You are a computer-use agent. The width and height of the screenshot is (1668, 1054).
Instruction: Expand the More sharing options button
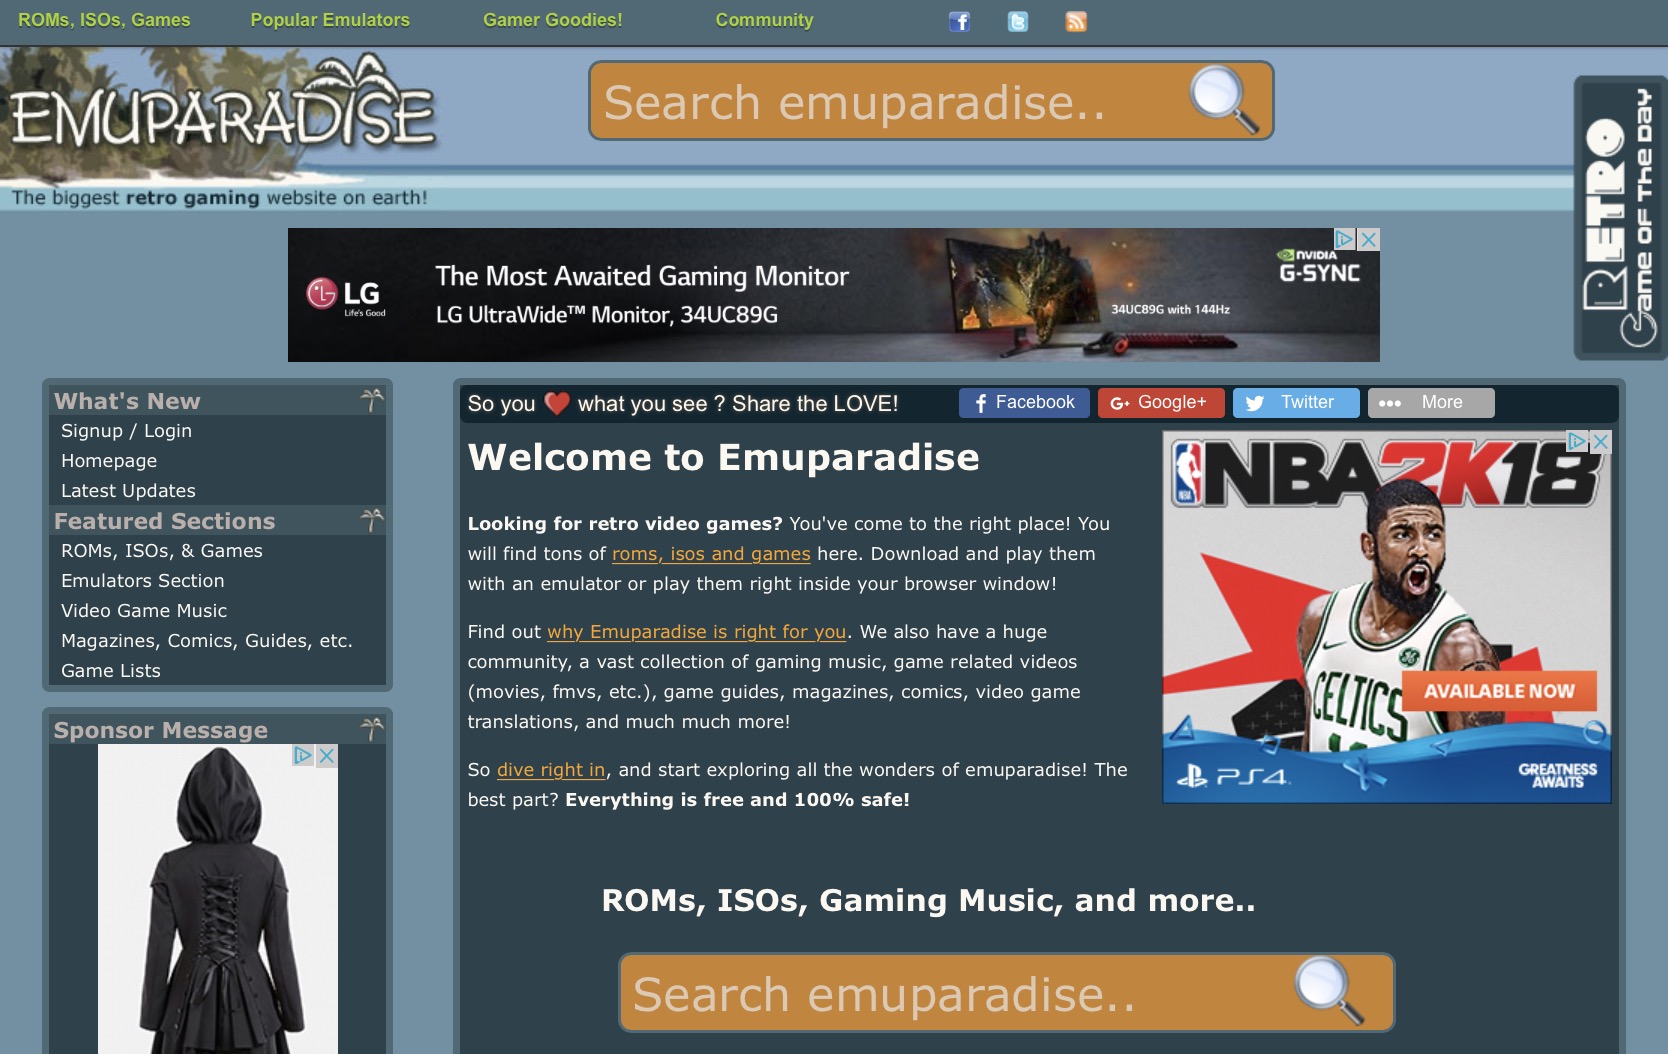click(1430, 402)
